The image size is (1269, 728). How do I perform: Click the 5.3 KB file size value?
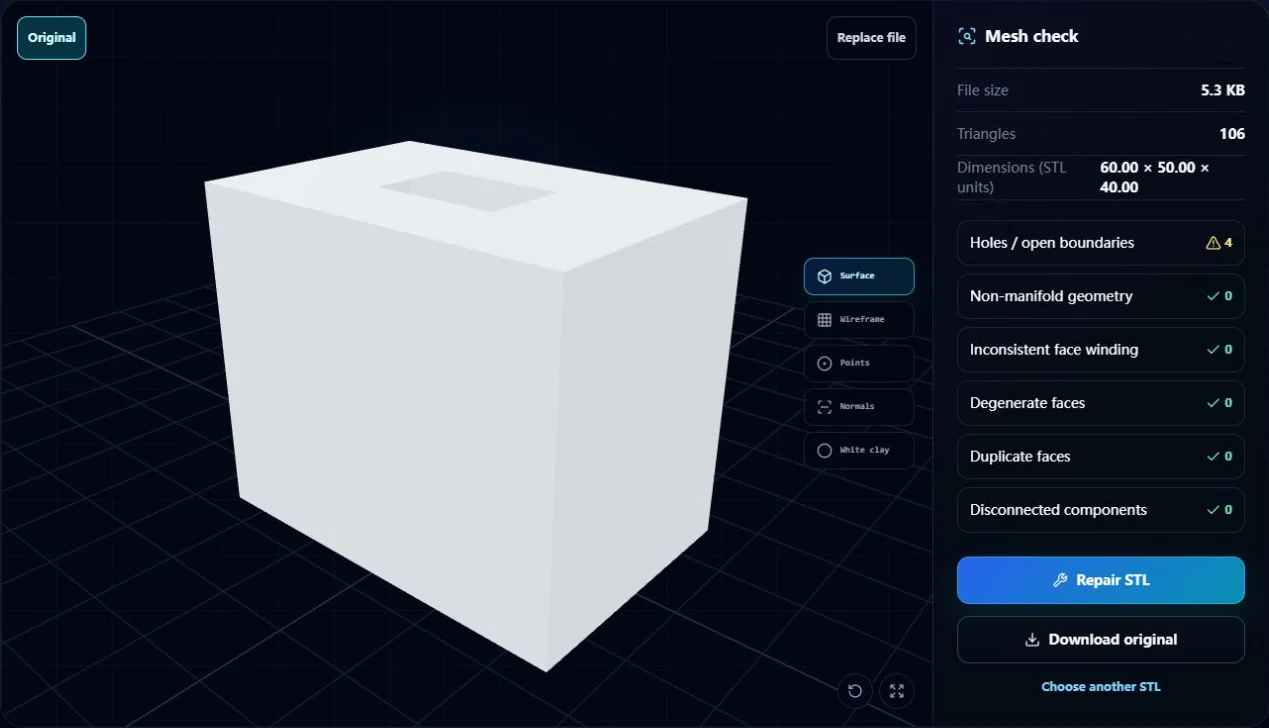tap(1223, 90)
